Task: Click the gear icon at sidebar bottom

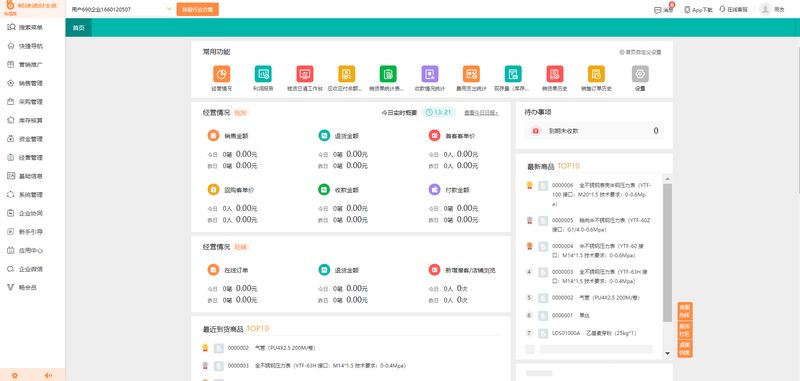Action: pos(15,375)
